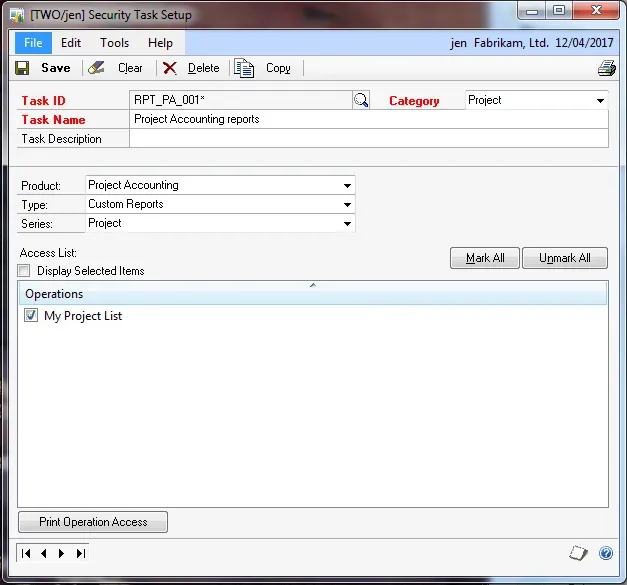Screen dimensions: 627x585
Task: Go to first record navigation arrow
Action: tap(27, 553)
